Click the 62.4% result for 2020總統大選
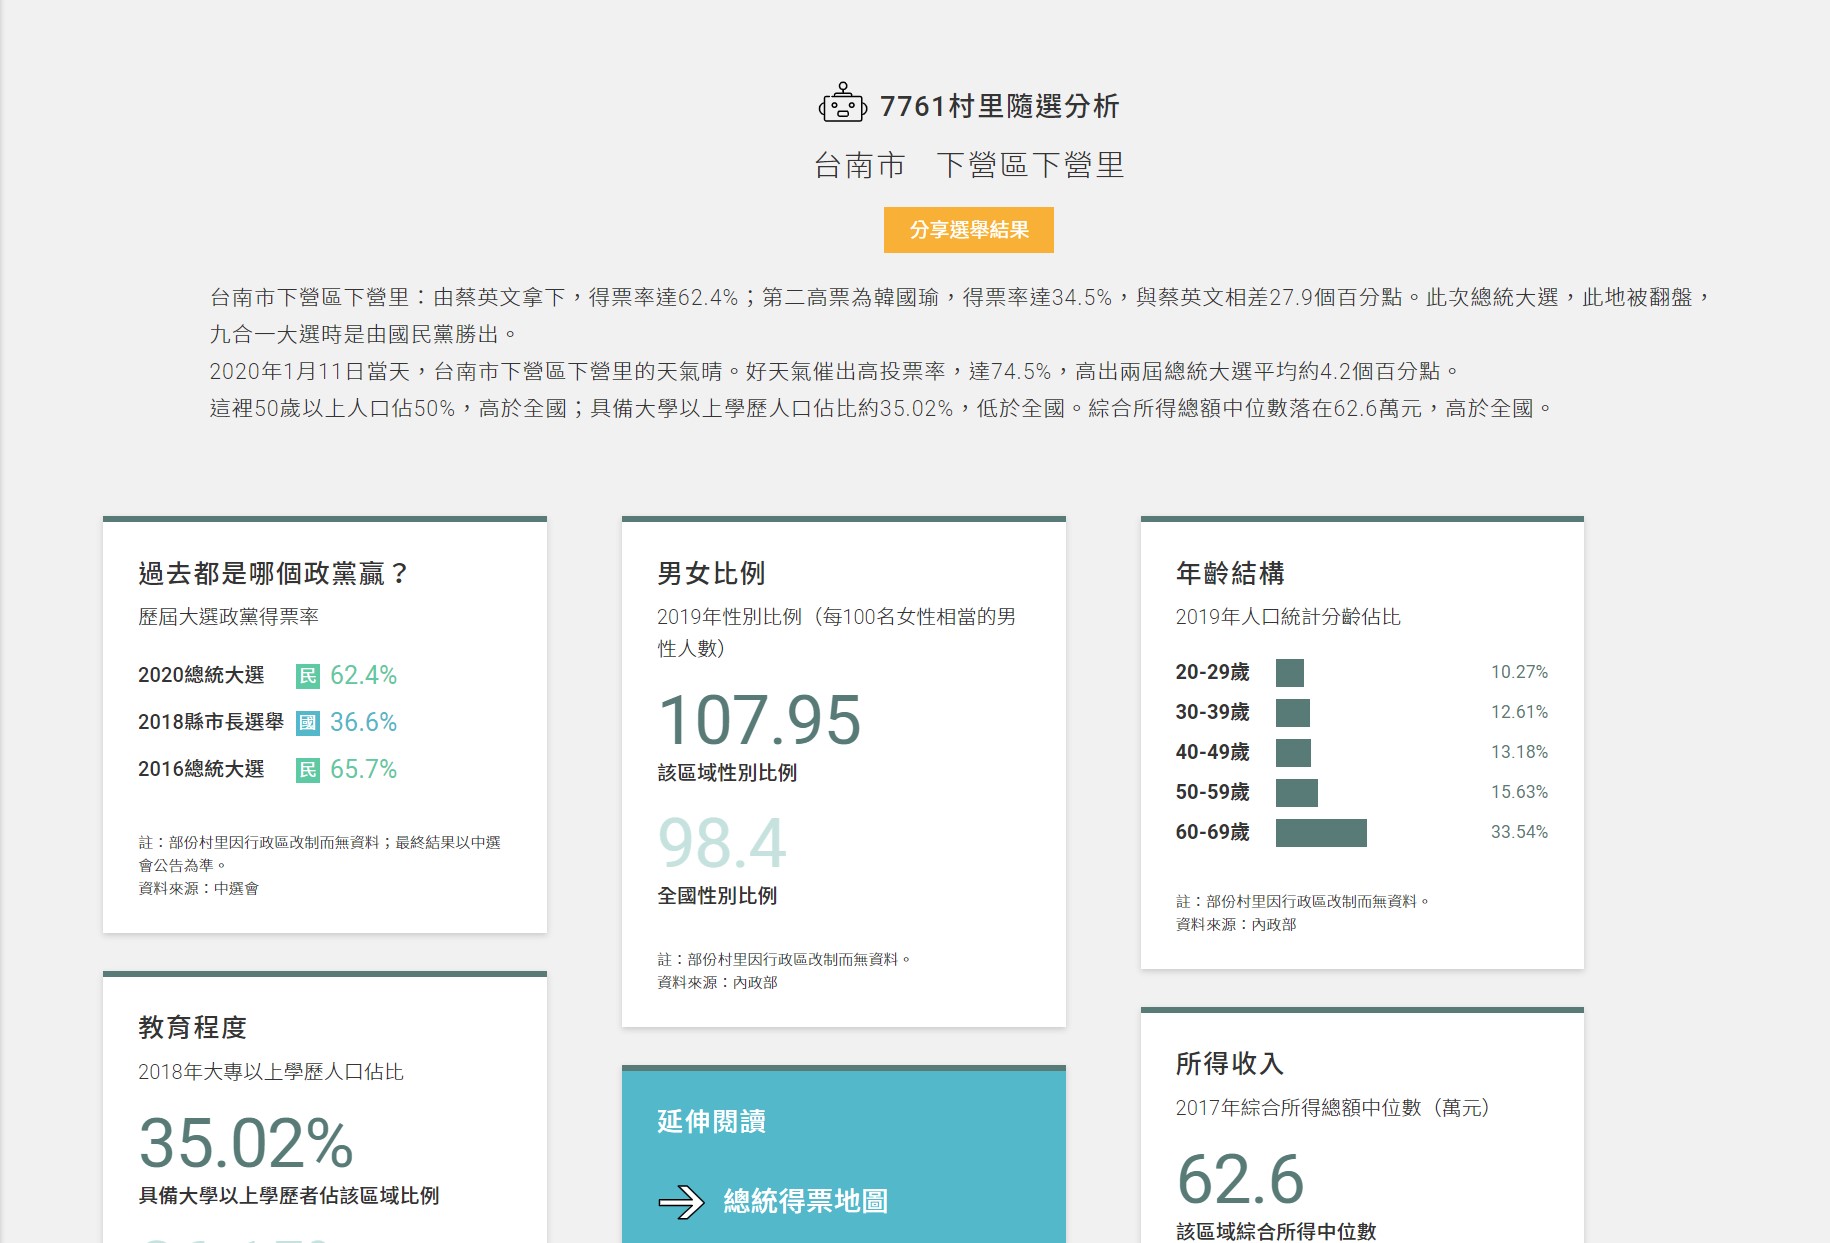 point(363,675)
